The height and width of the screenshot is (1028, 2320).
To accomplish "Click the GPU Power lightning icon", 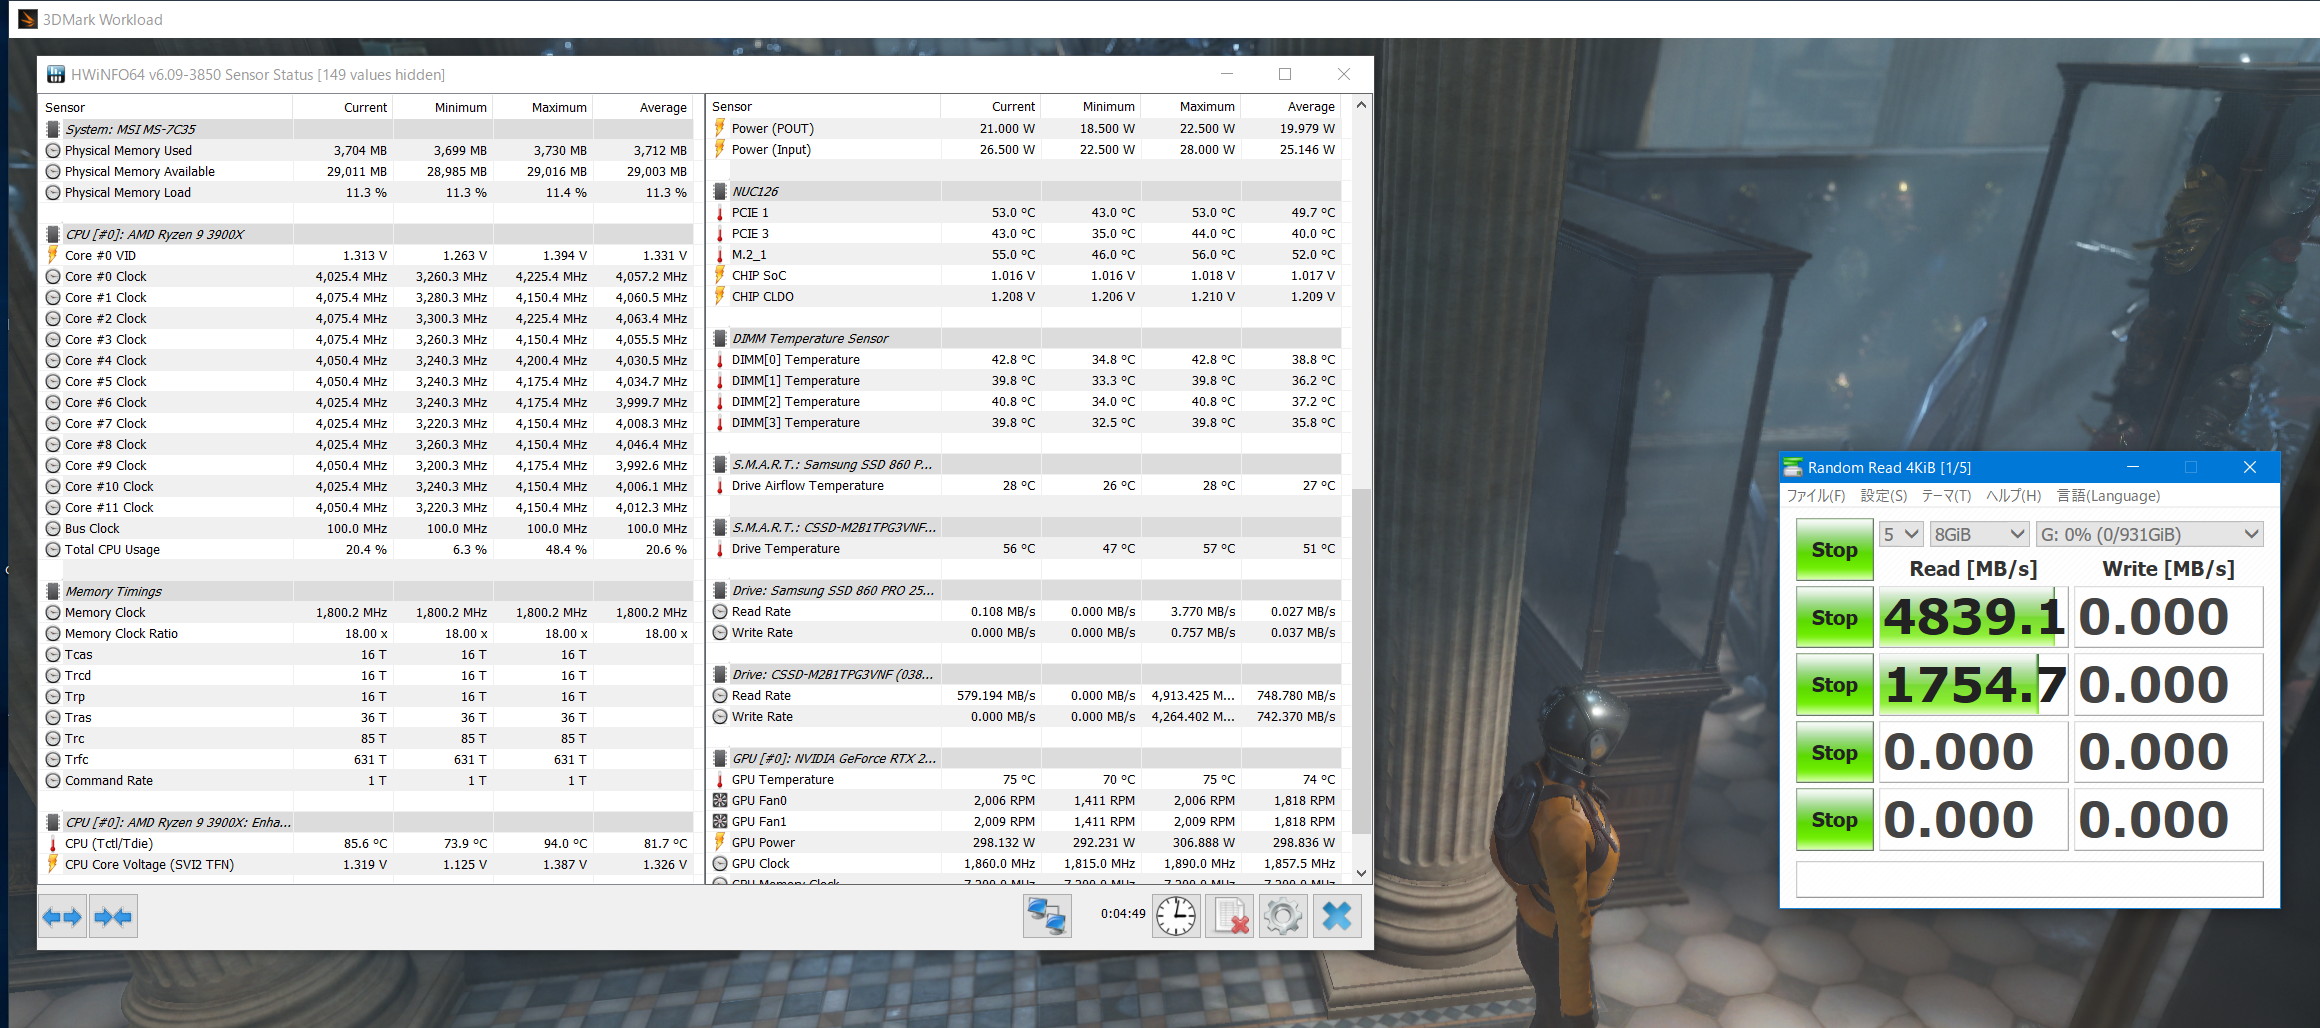I will (x=720, y=842).
